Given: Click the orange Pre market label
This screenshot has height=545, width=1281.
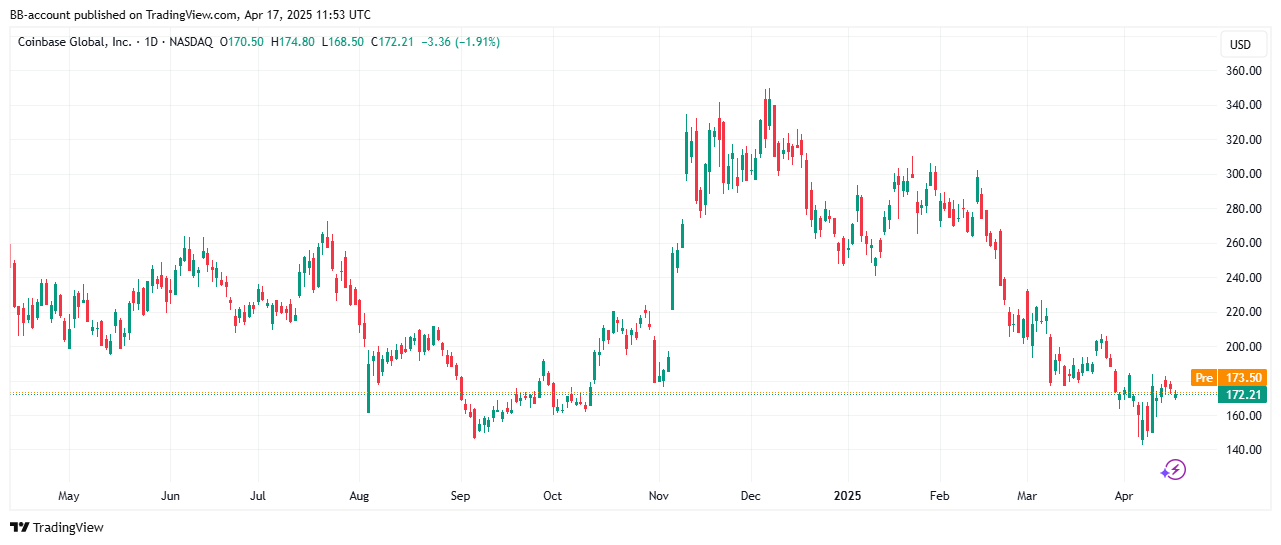Looking at the screenshot, I should click(x=1204, y=378).
